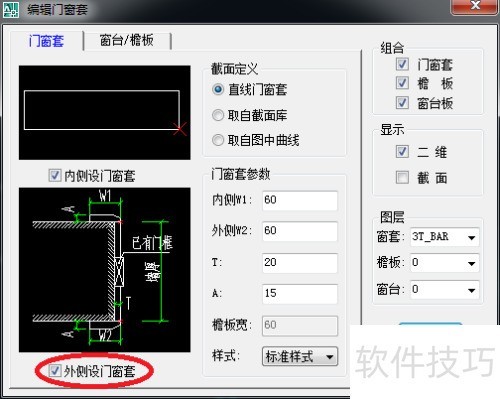The width and height of the screenshot is (500, 399).
Task: Expand the 窗套 layer dropdown
Action: (x=445, y=237)
